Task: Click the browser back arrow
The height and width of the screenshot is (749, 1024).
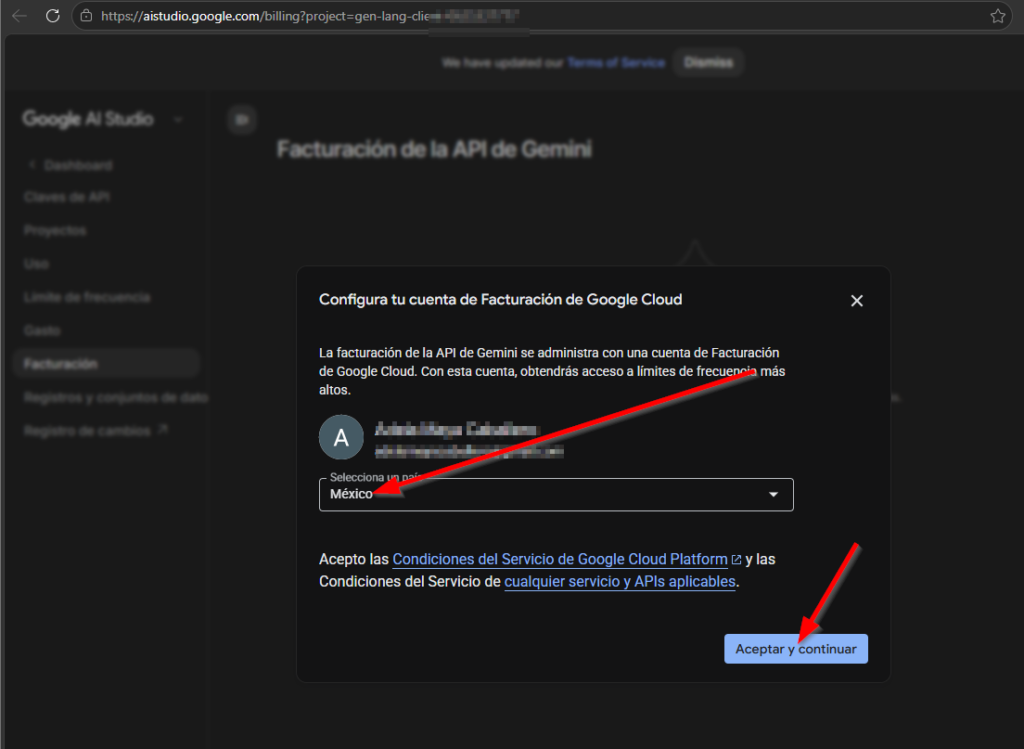Action: pyautogui.click(x=19, y=16)
